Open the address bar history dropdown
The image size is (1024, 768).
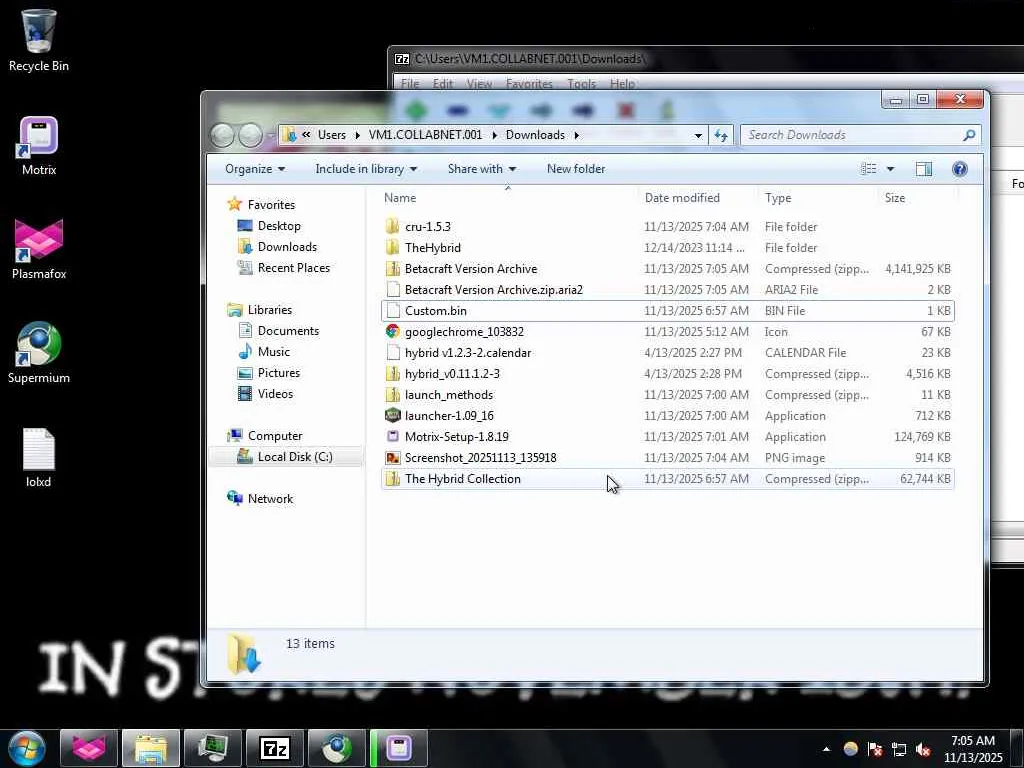698,135
